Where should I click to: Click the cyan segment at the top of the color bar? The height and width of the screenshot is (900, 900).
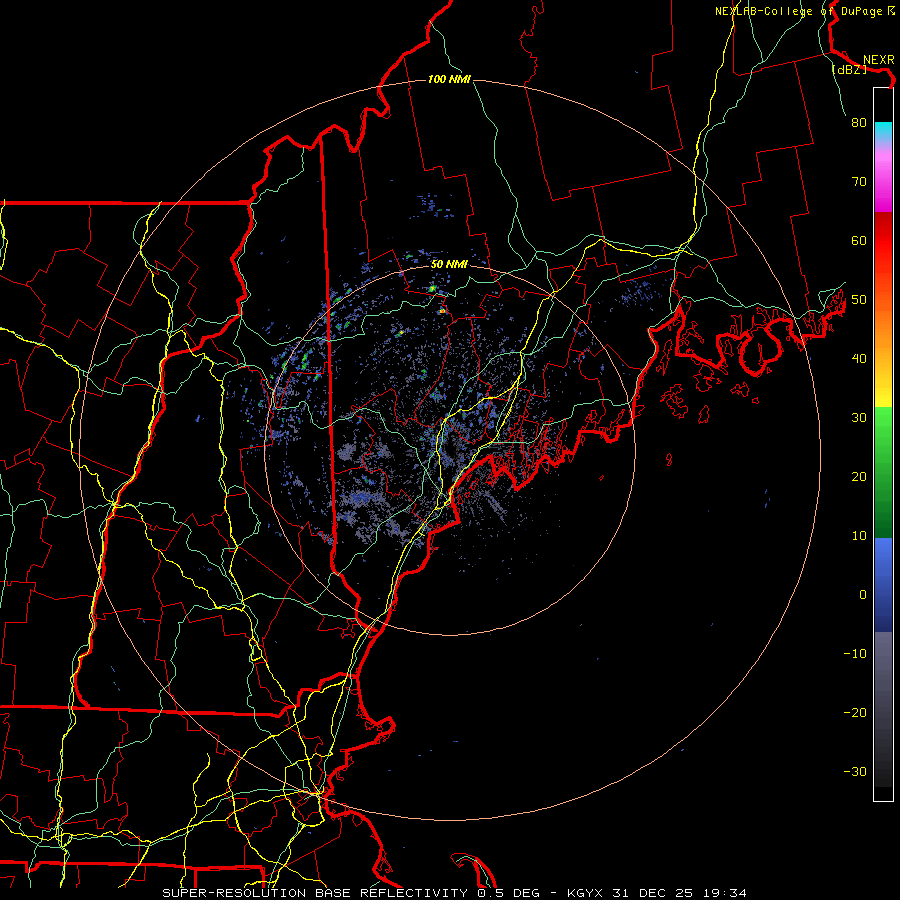tap(883, 131)
